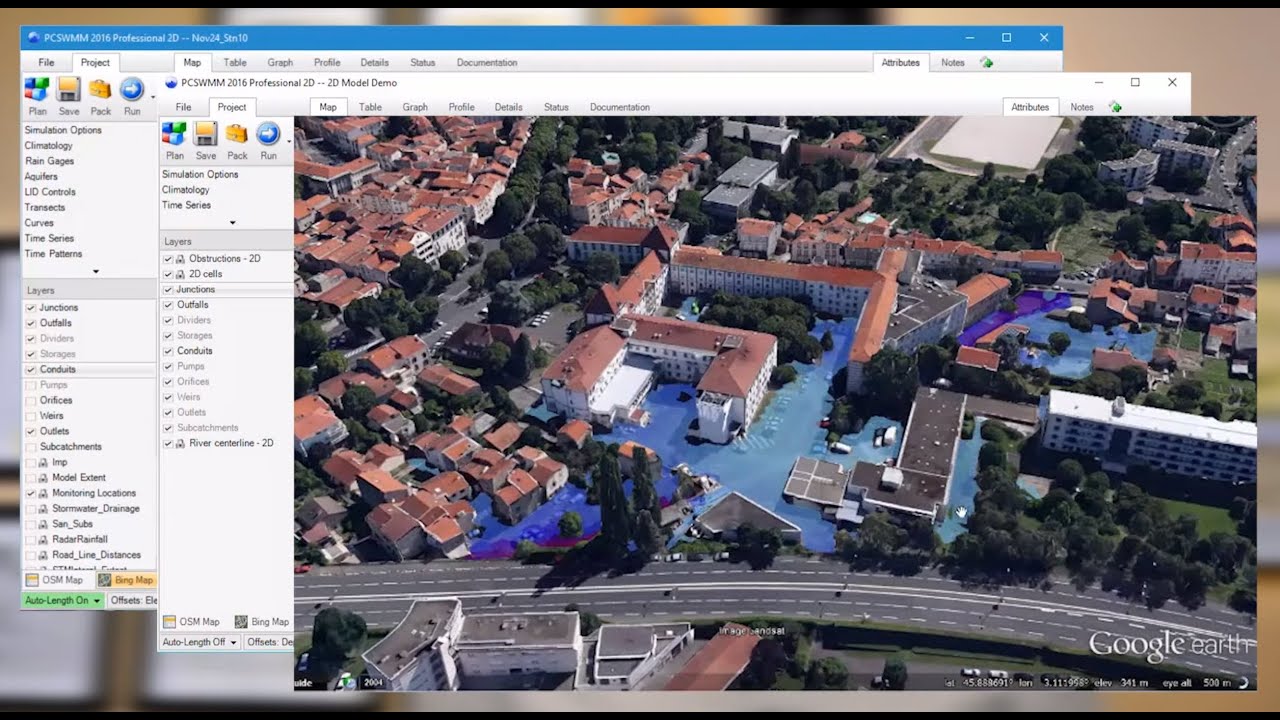Click the Save icon in Nov24_Stn10 window
This screenshot has width=1280, height=720.
click(69, 90)
